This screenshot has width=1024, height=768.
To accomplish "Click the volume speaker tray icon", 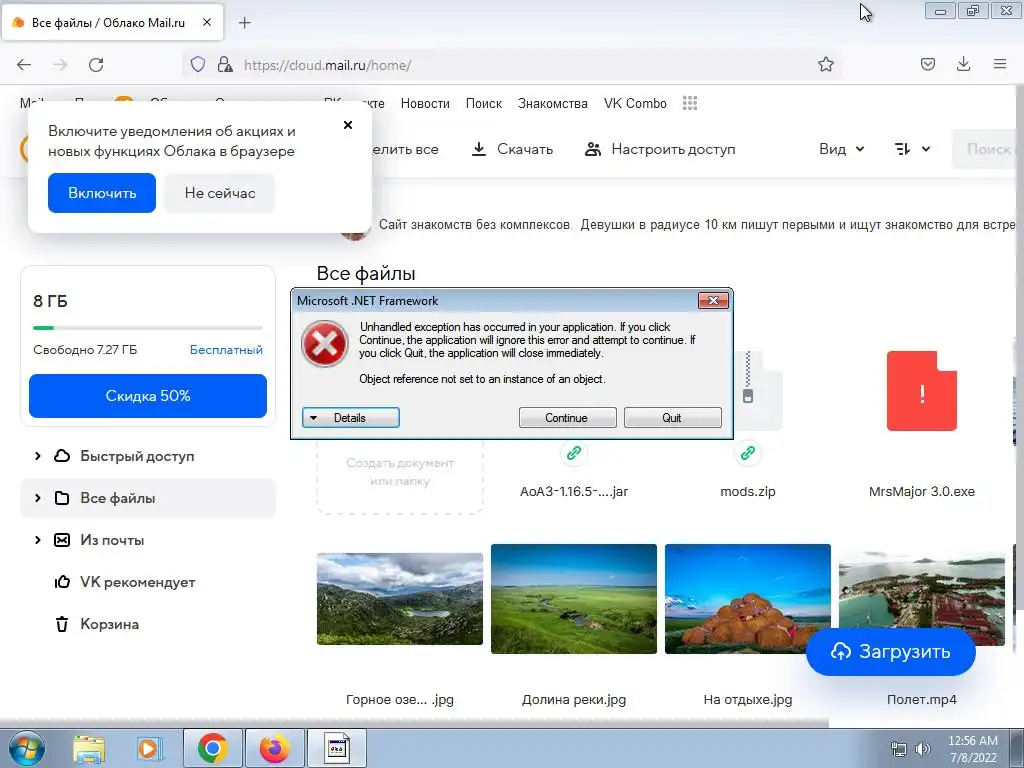I will (x=923, y=749).
